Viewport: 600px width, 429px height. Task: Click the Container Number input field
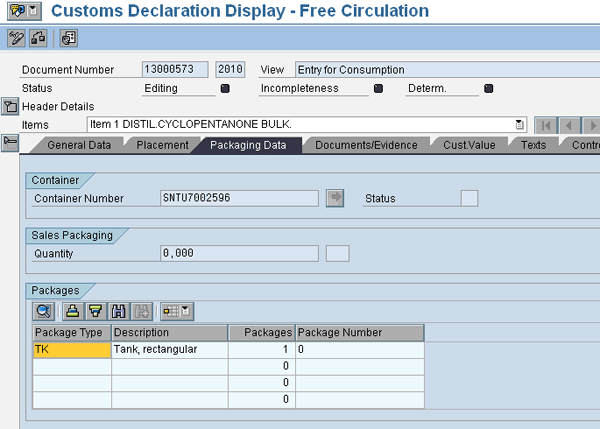(x=239, y=198)
